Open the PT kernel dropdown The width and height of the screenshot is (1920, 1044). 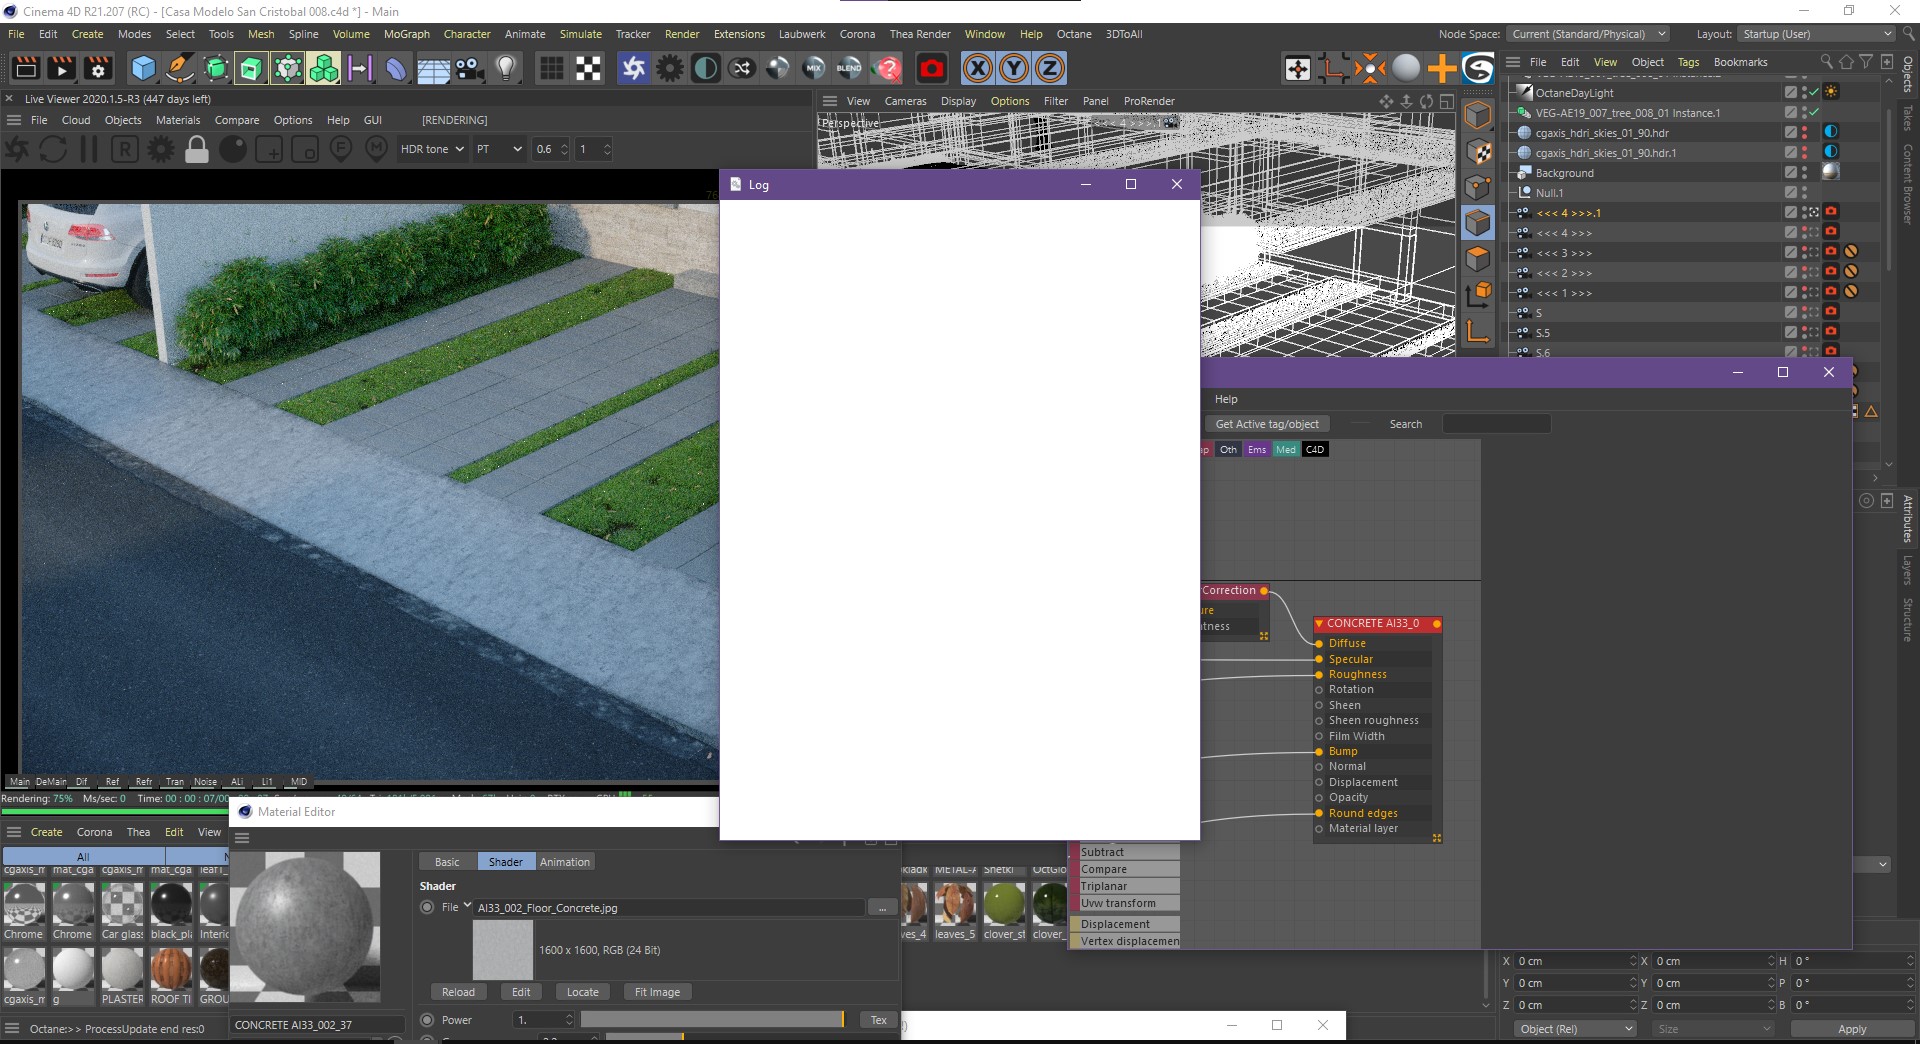[x=499, y=149]
